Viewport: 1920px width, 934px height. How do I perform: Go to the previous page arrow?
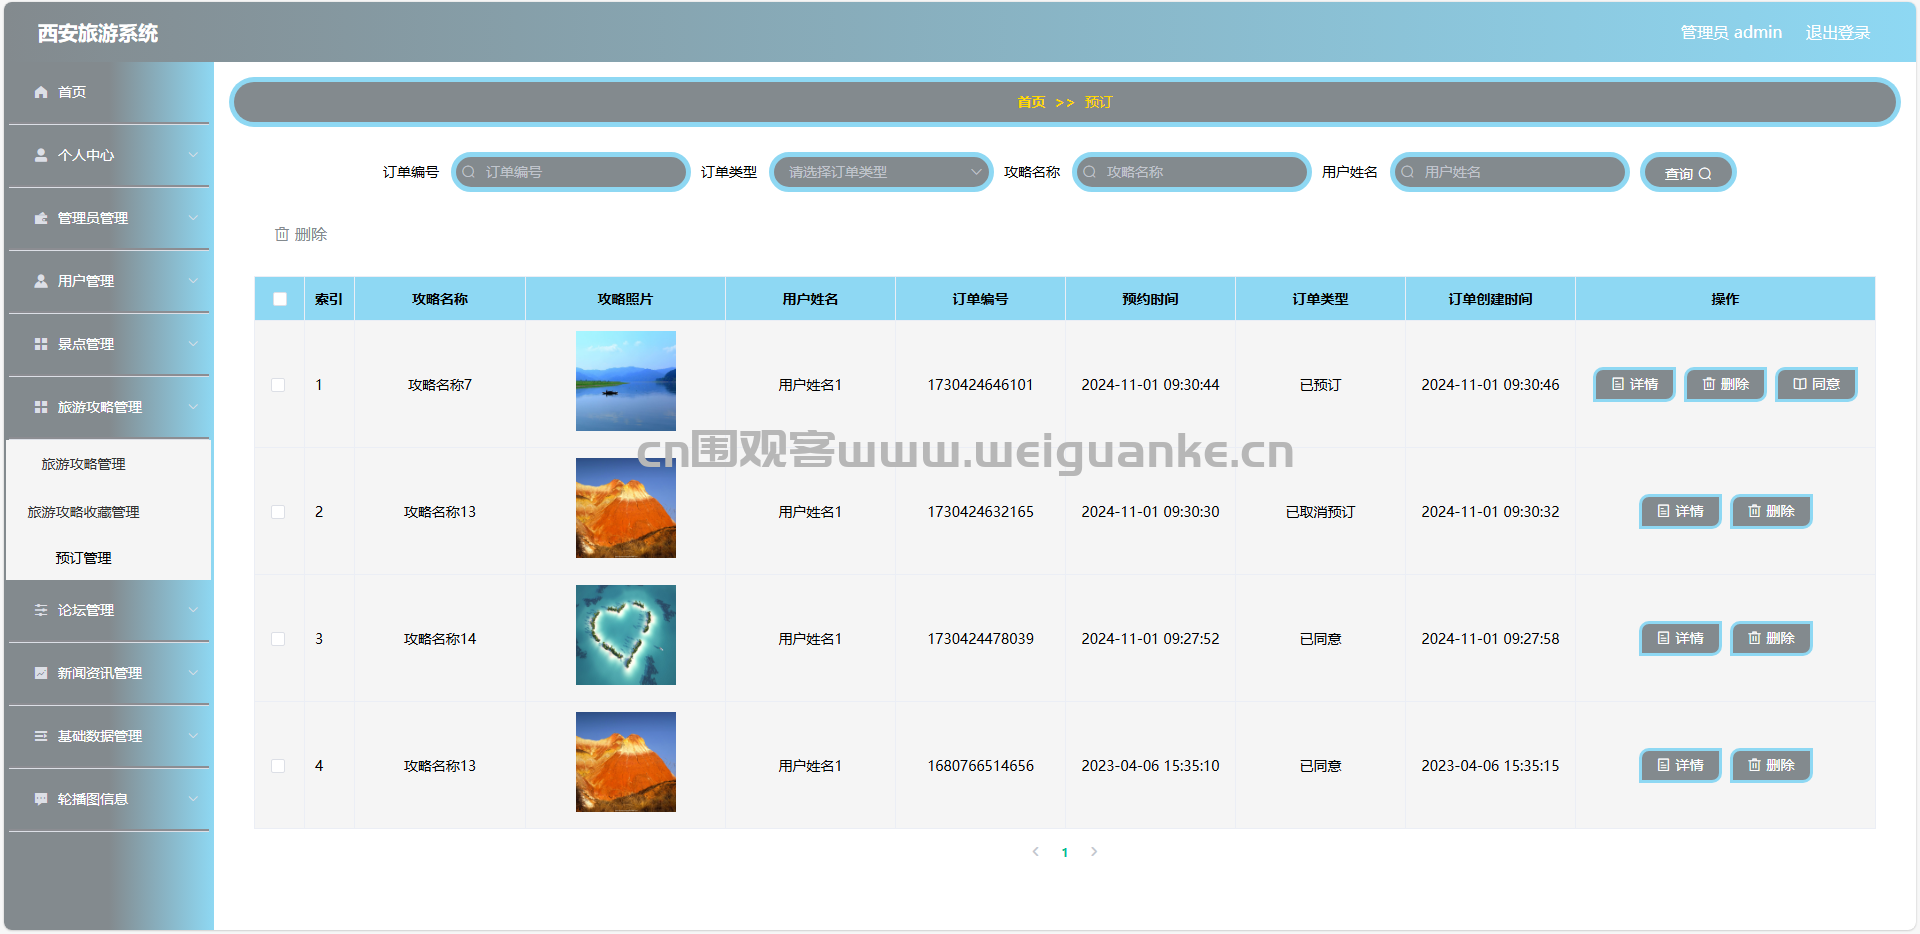(x=1036, y=852)
